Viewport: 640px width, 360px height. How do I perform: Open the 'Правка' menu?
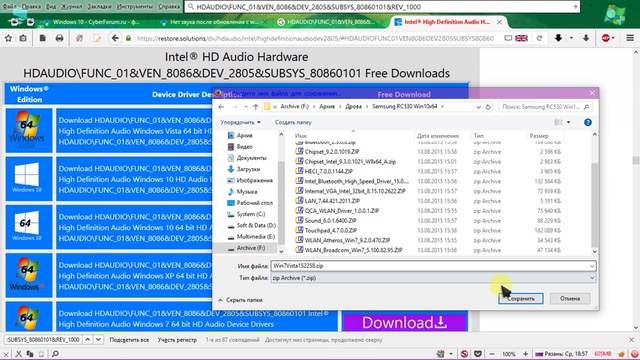pos(31,7)
